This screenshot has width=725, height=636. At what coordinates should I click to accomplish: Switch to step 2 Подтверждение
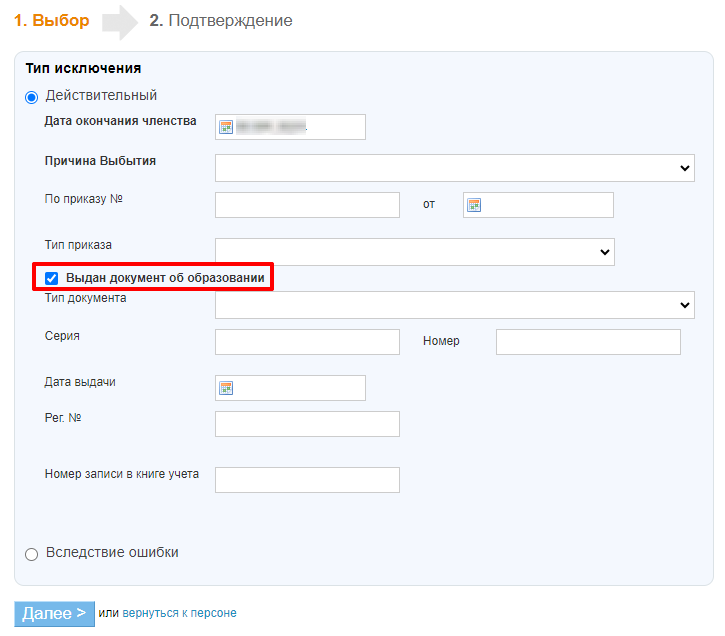point(221,21)
